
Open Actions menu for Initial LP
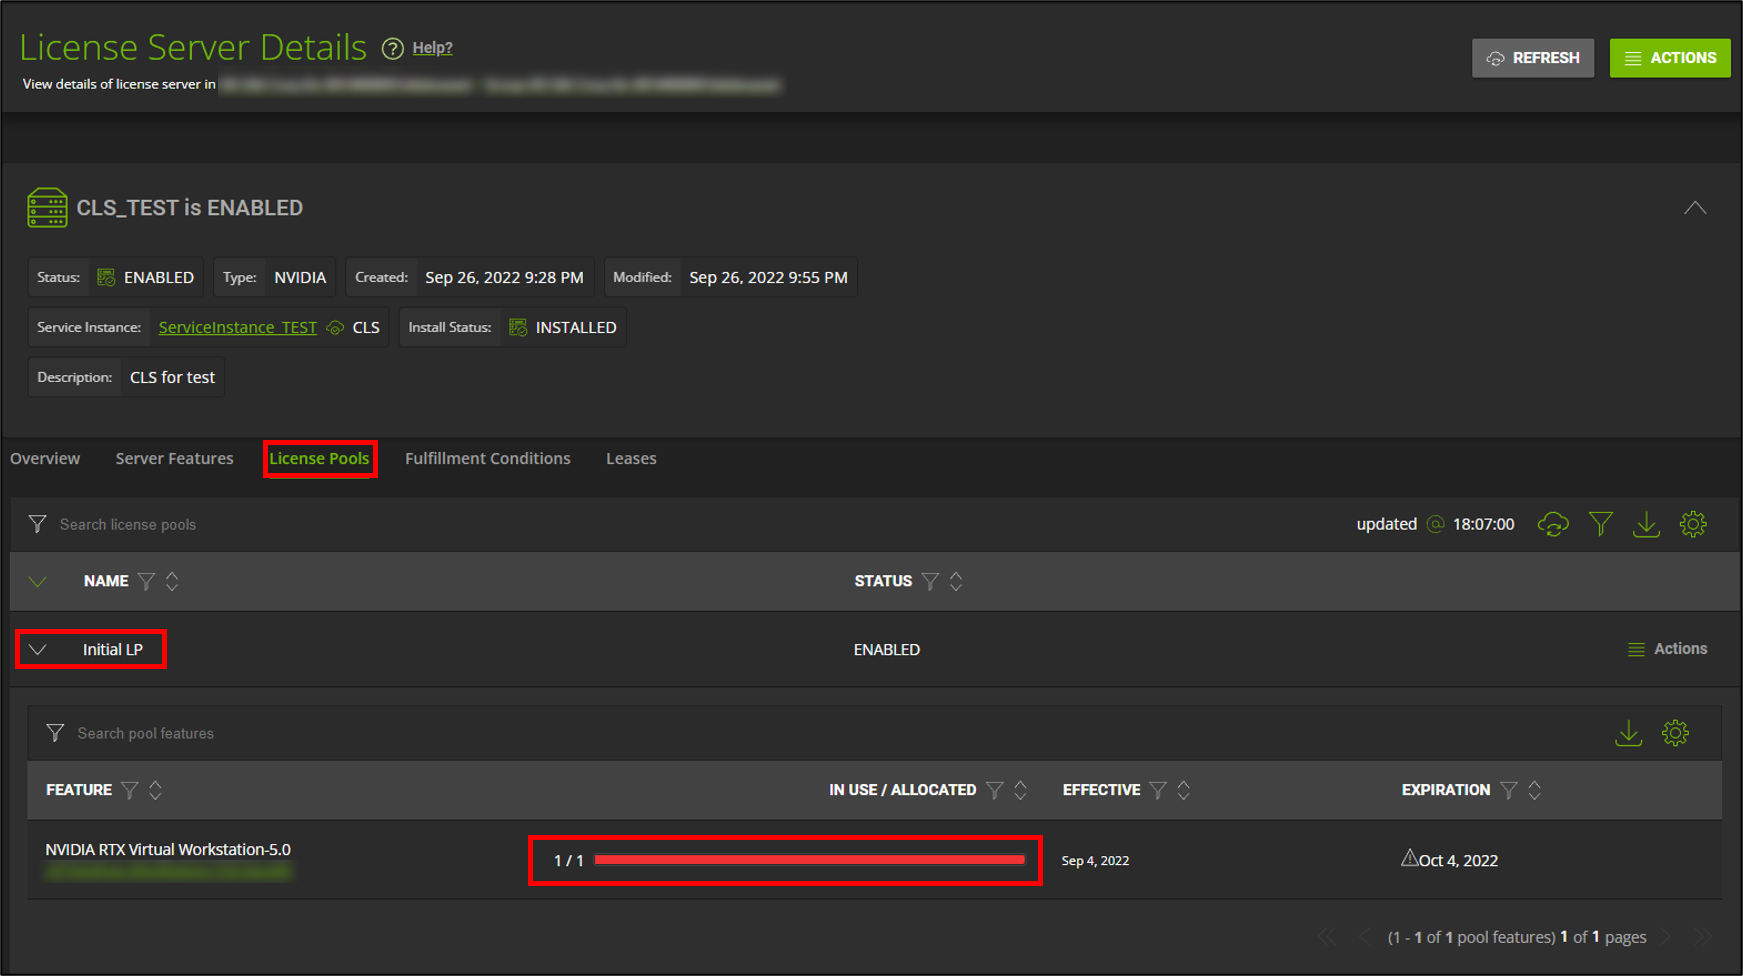[x=1667, y=649]
